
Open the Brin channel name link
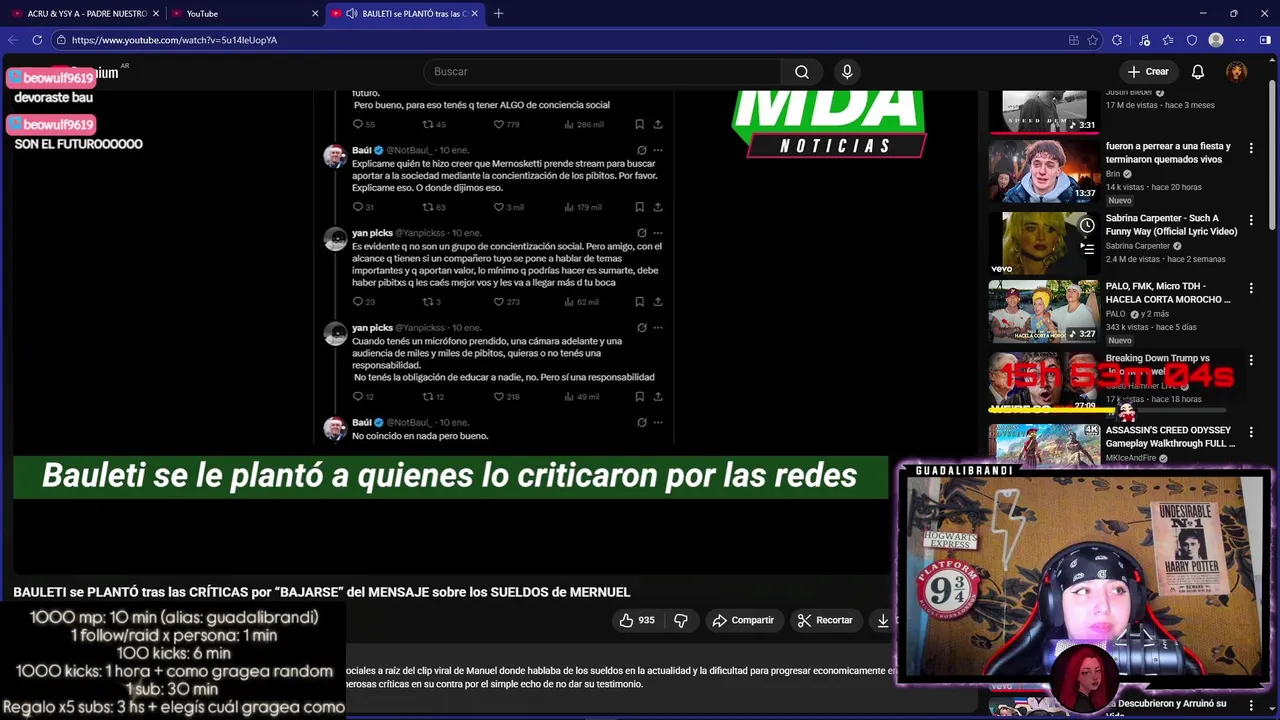coord(1113,174)
